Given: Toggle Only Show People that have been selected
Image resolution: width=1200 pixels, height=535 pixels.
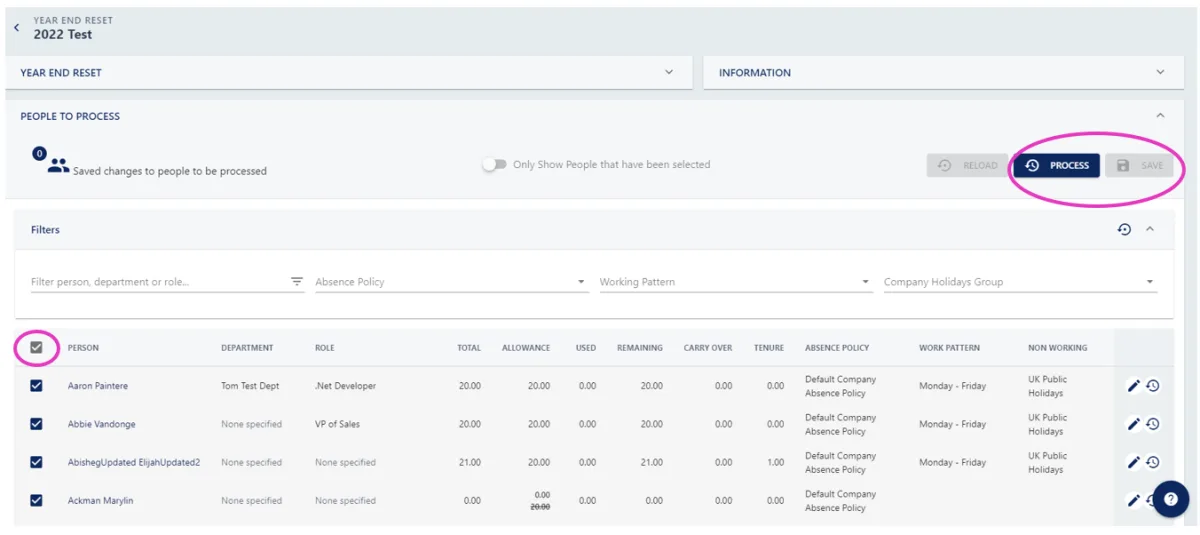Looking at the screenshot, I should click(x=494, y=165).
